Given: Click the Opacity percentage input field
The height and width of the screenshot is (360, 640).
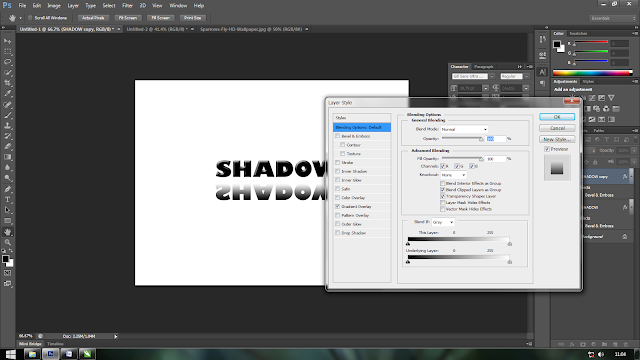Looking at the screenshot, I should [x=496, y=139].
